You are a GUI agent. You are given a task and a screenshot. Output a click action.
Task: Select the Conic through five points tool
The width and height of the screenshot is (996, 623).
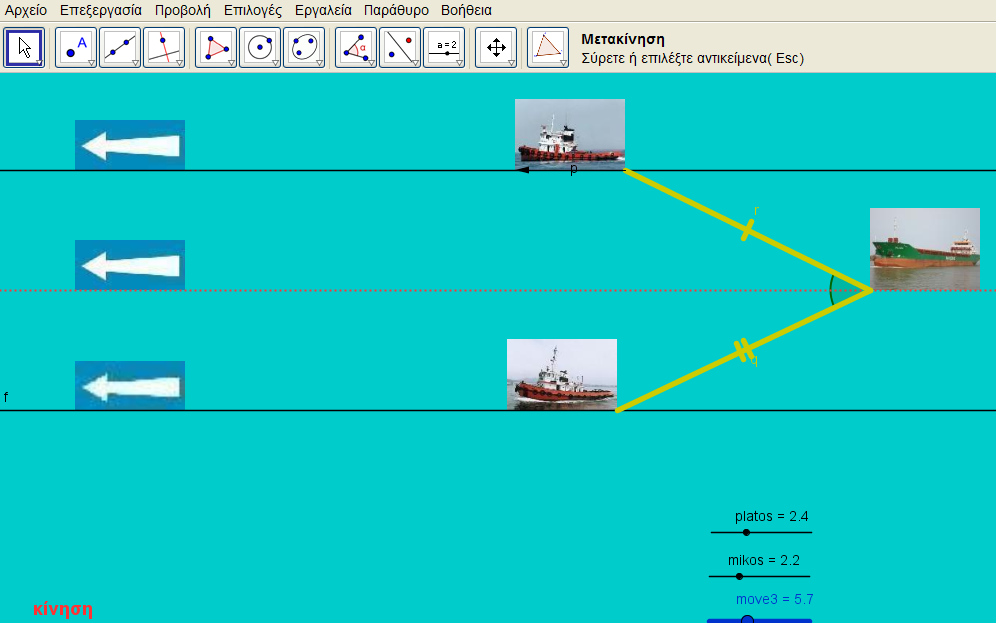coord(304,47)
